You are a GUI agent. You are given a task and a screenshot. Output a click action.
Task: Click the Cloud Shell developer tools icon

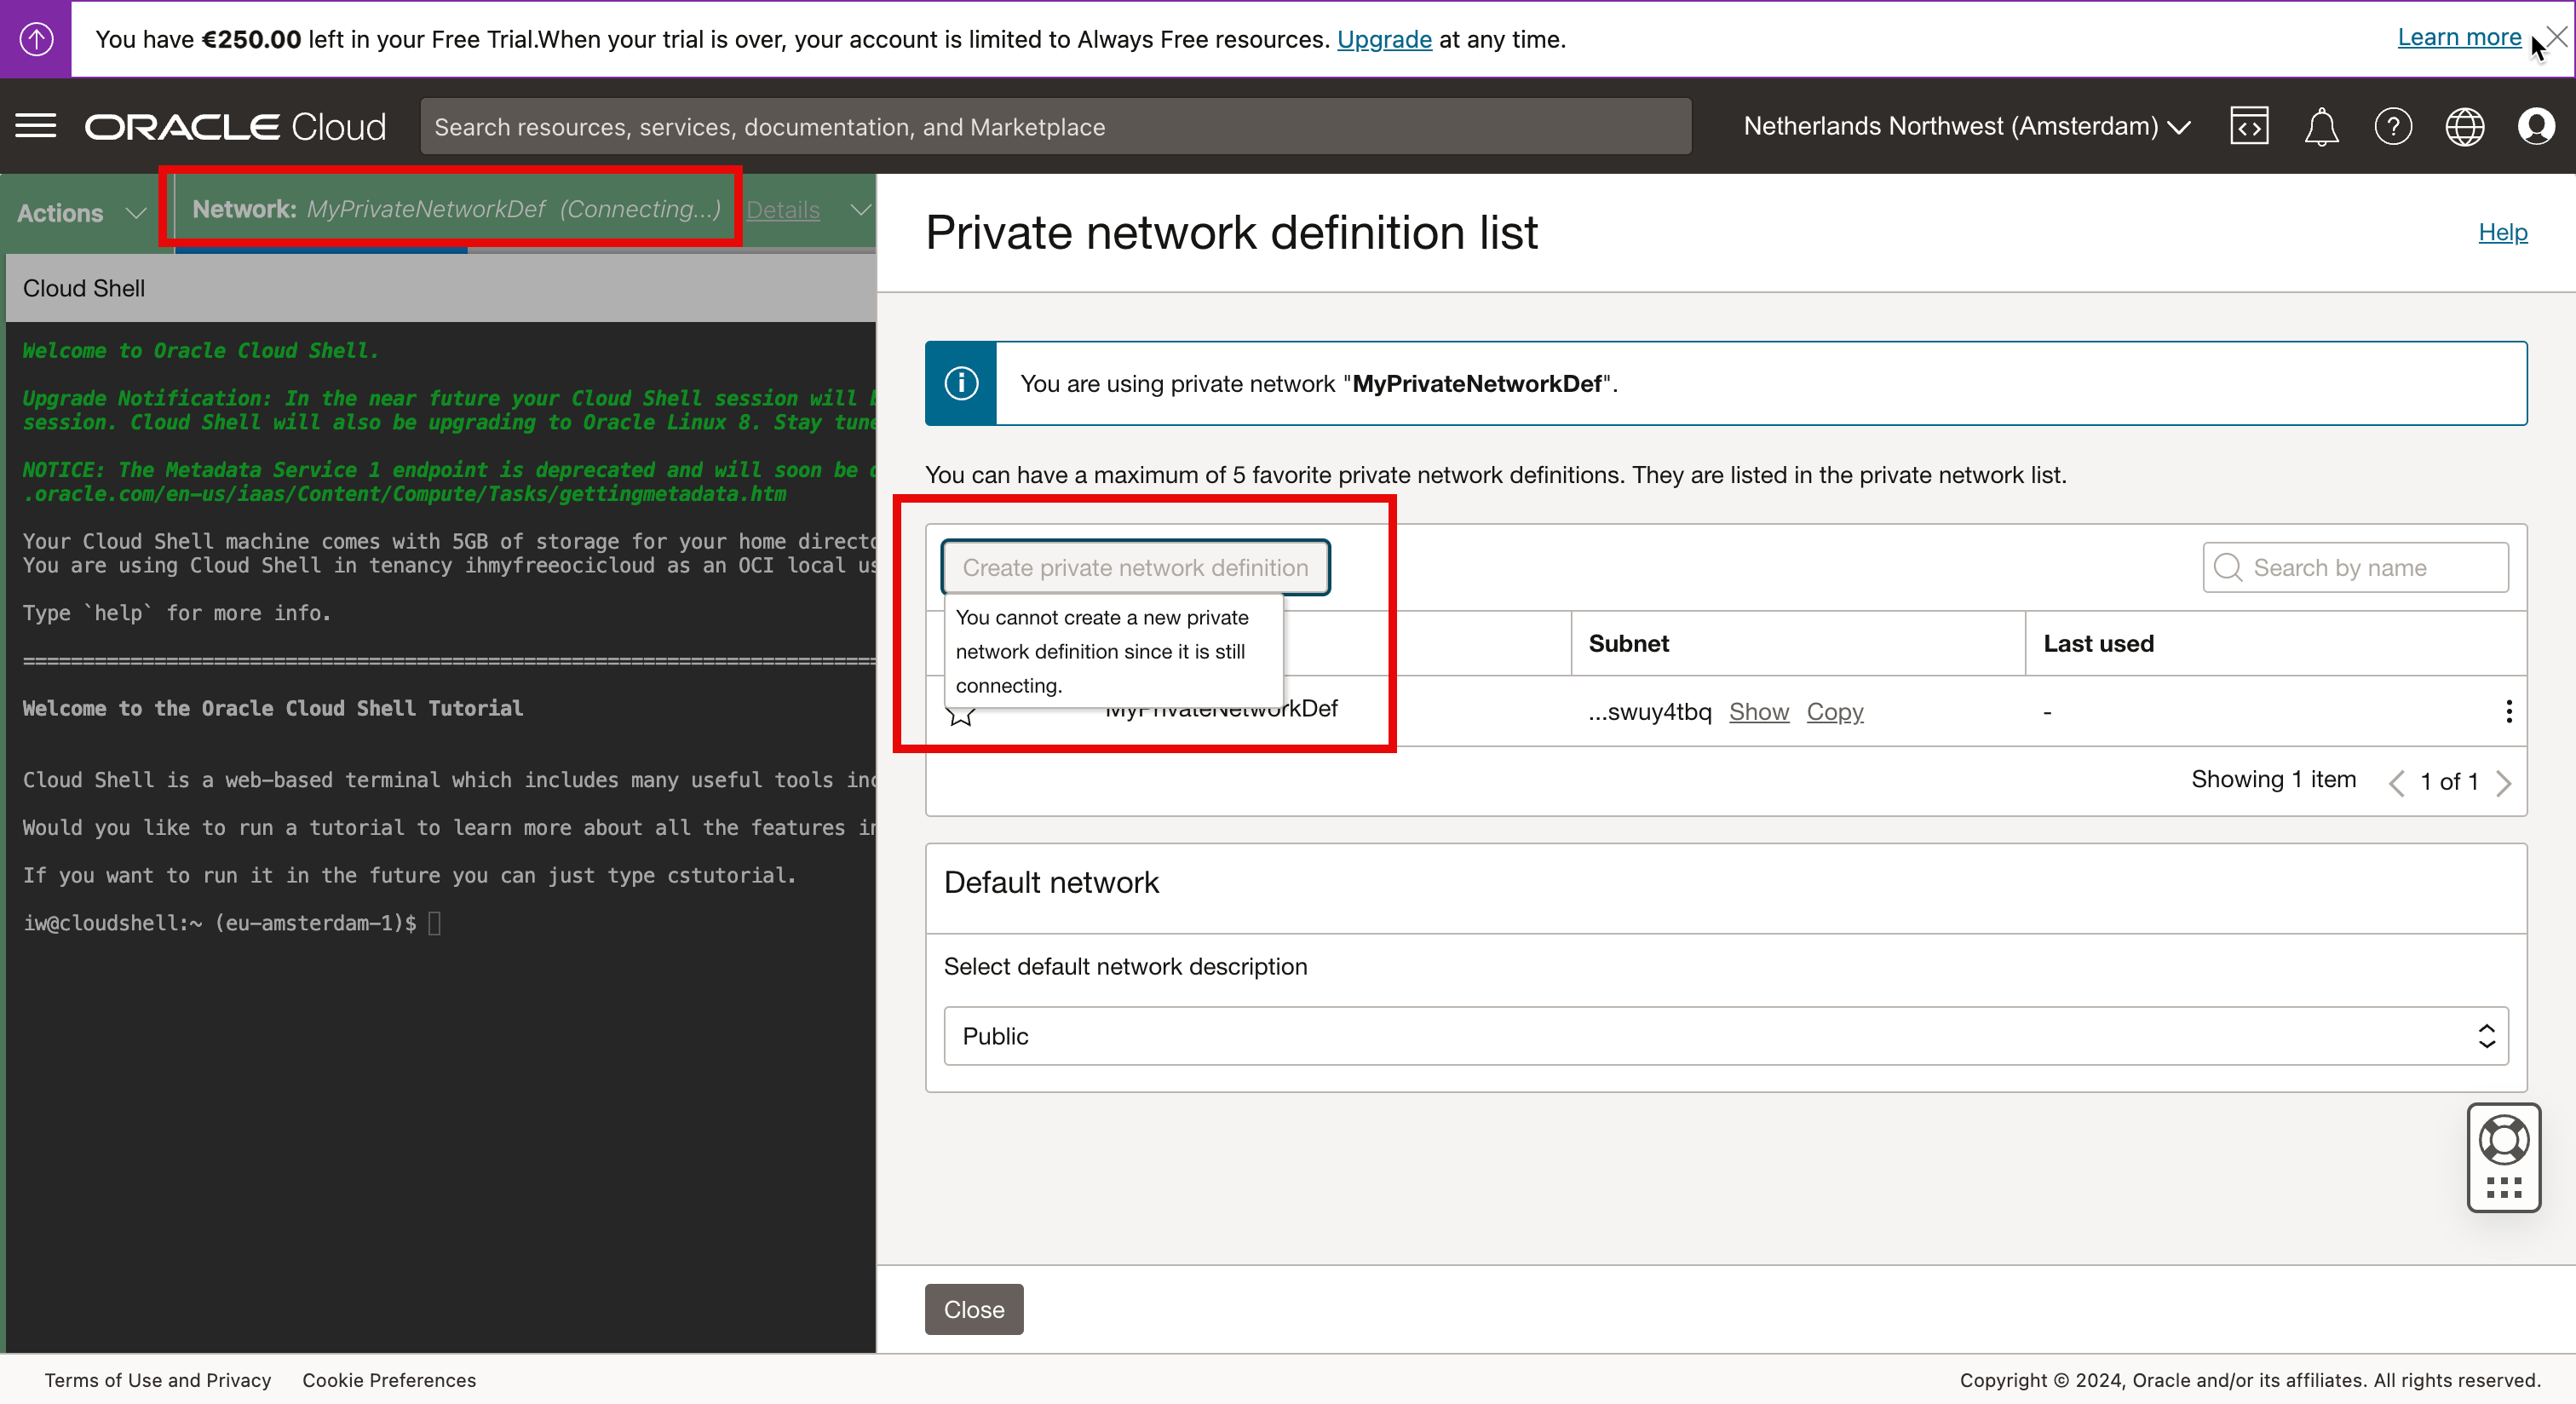(x=2248, y=126)
